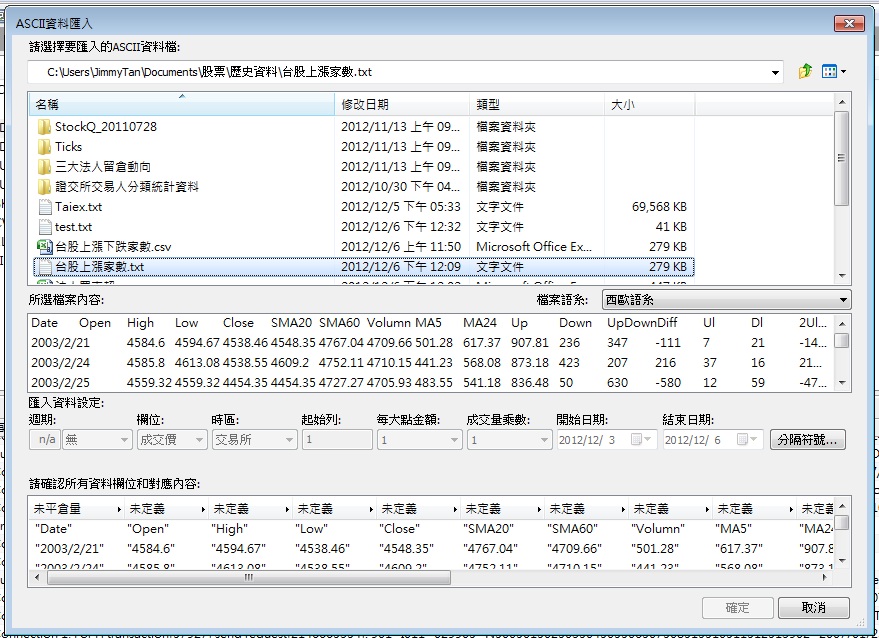The image size is (879, 638).
Task: Click the 起始列 input field
Action: 337,440
